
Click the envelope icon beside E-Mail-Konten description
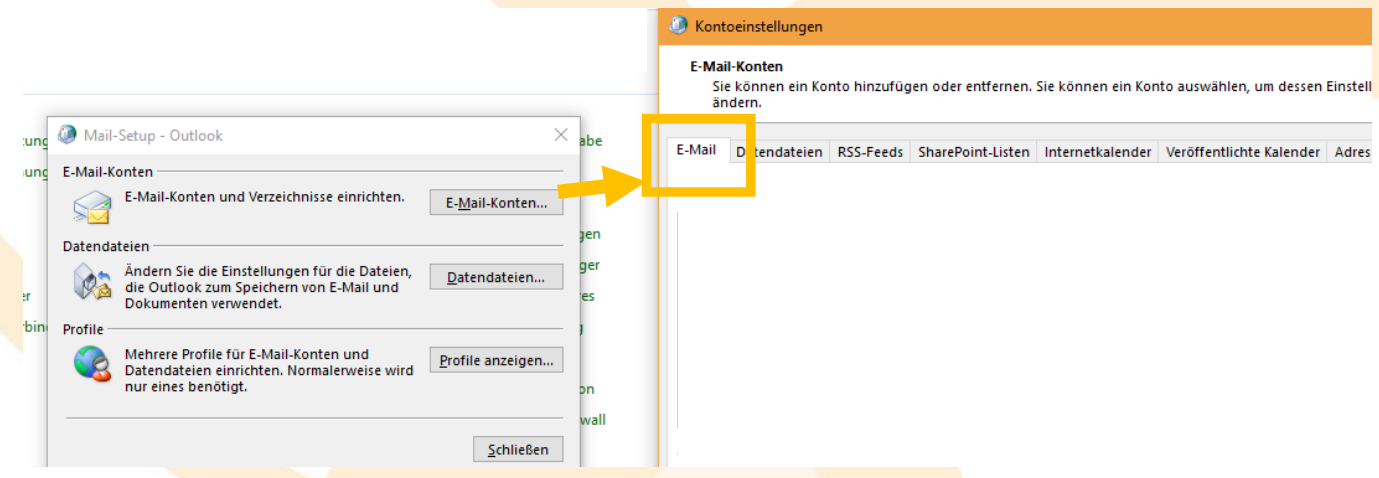(92, 206)
